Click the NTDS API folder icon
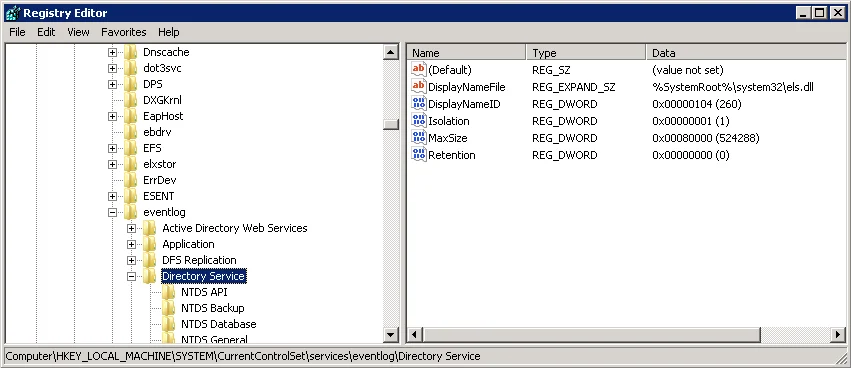Viewport: 851px width, 368px height. pos(168,292)
